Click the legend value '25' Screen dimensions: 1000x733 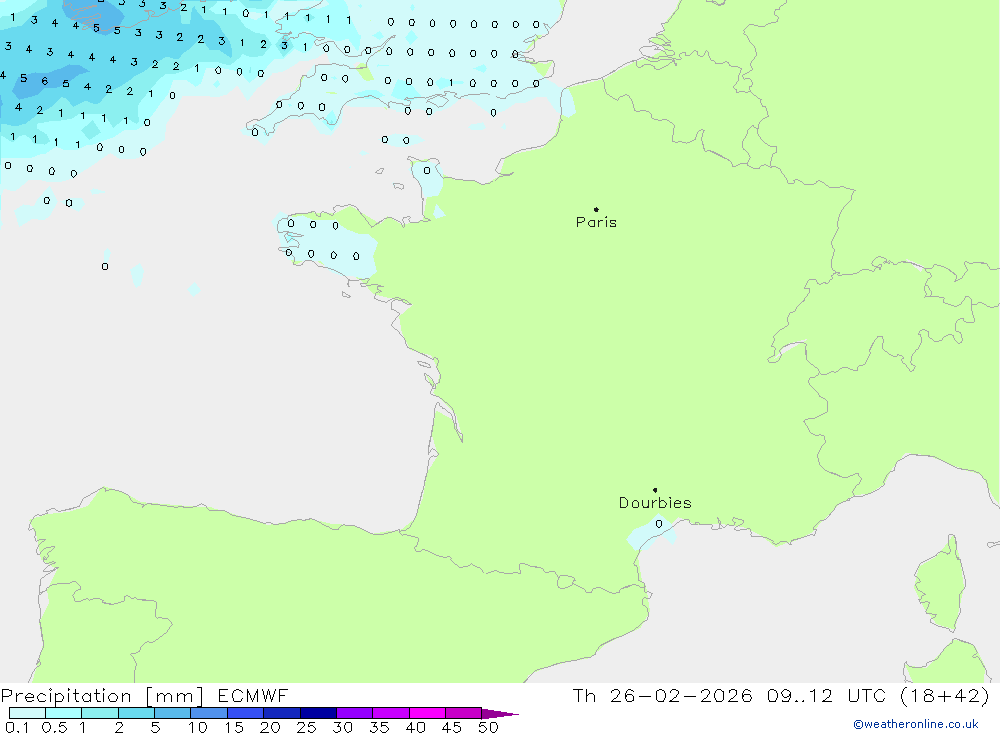tap(306, 727)
